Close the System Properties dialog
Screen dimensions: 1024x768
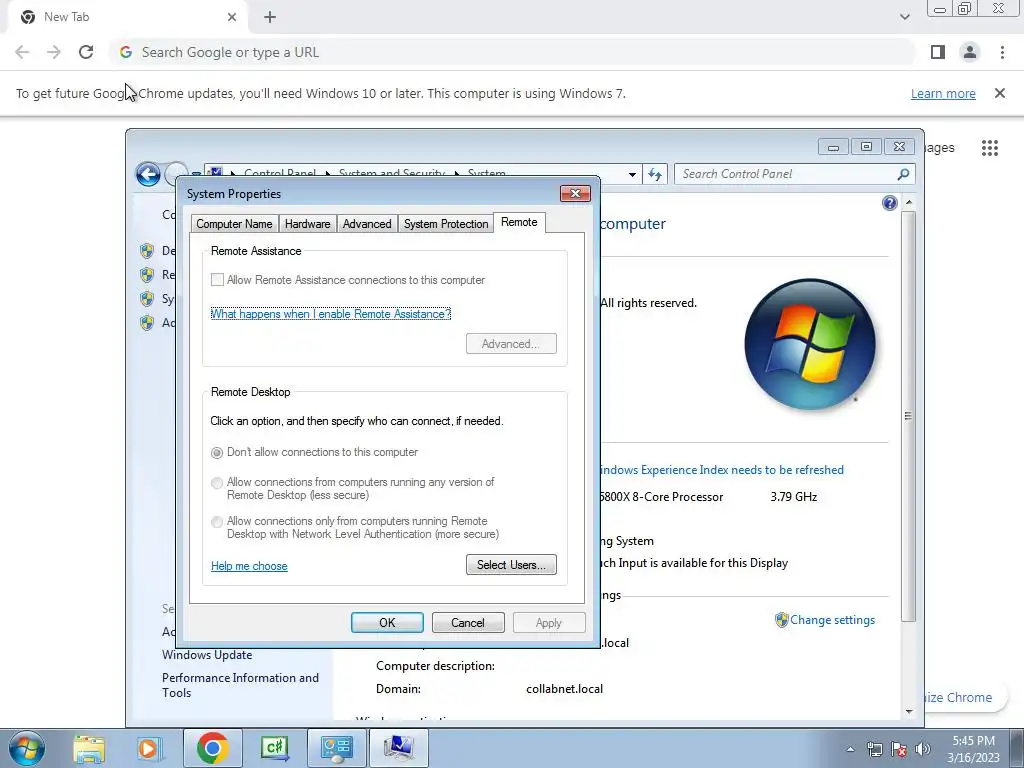point(575,193)
